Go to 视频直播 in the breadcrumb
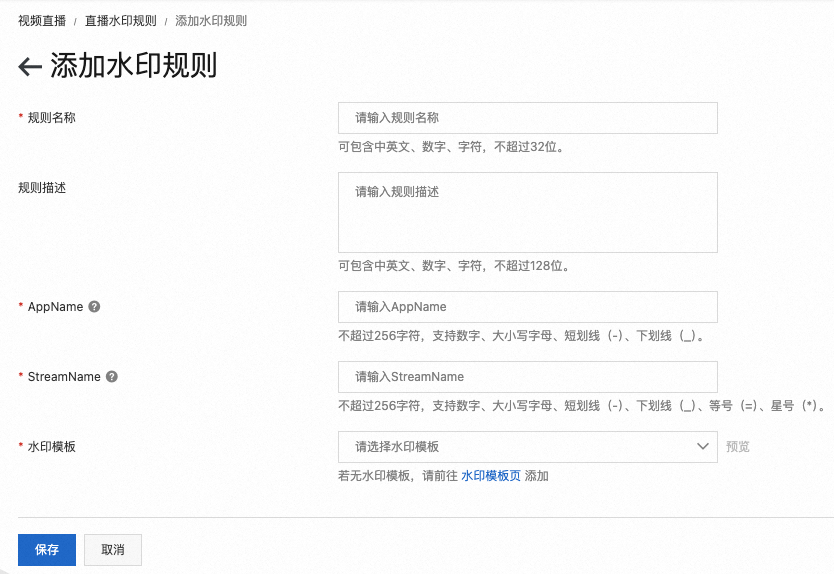This screenshot has height=574, width=834. coord(42,21)
